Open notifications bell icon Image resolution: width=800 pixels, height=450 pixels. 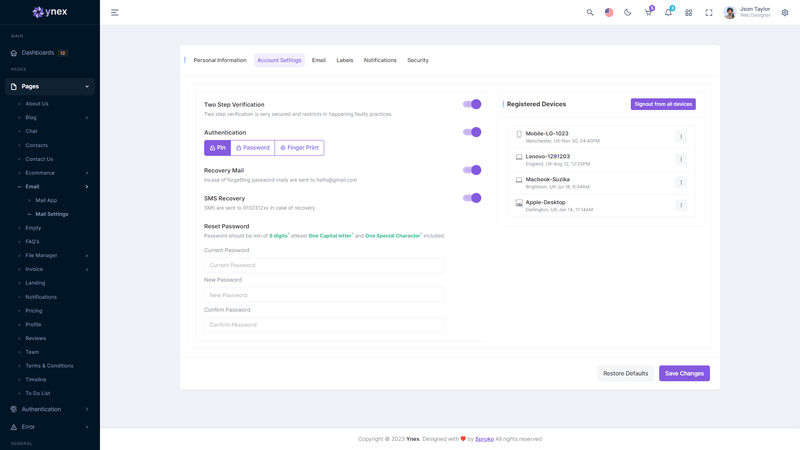click(668, 13)
